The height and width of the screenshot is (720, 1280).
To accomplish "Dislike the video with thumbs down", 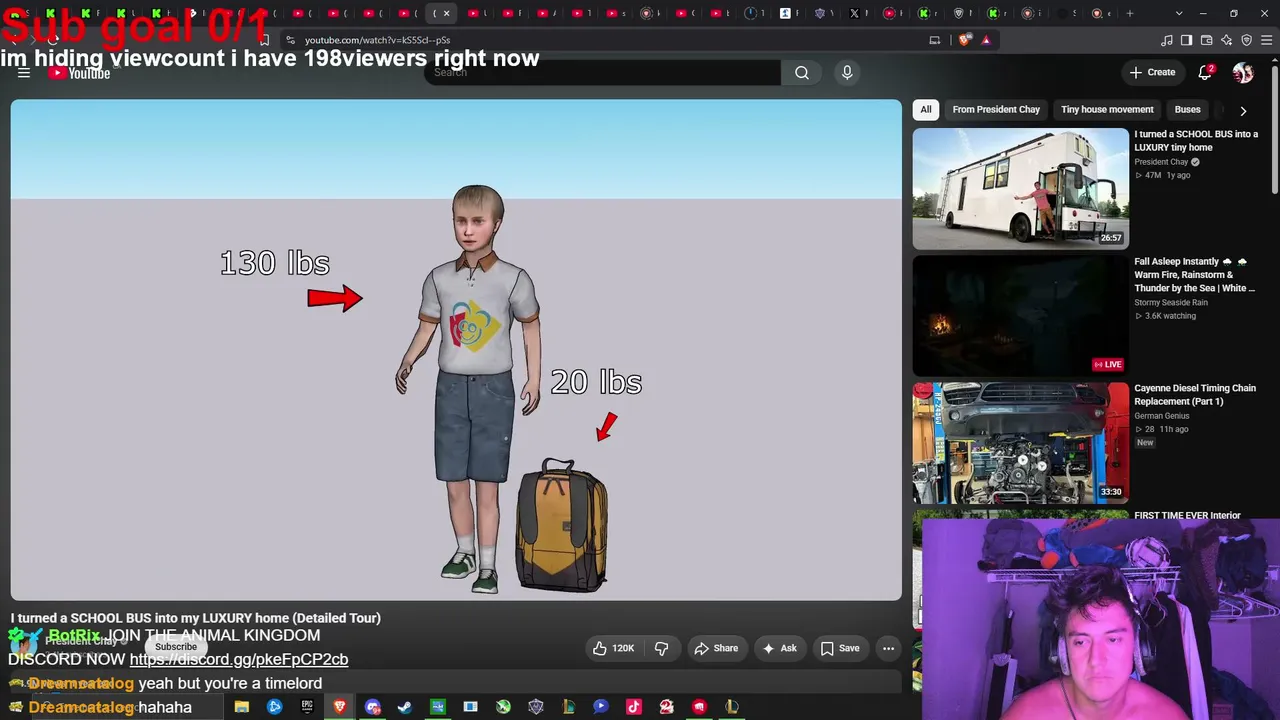I will [661, 648].
